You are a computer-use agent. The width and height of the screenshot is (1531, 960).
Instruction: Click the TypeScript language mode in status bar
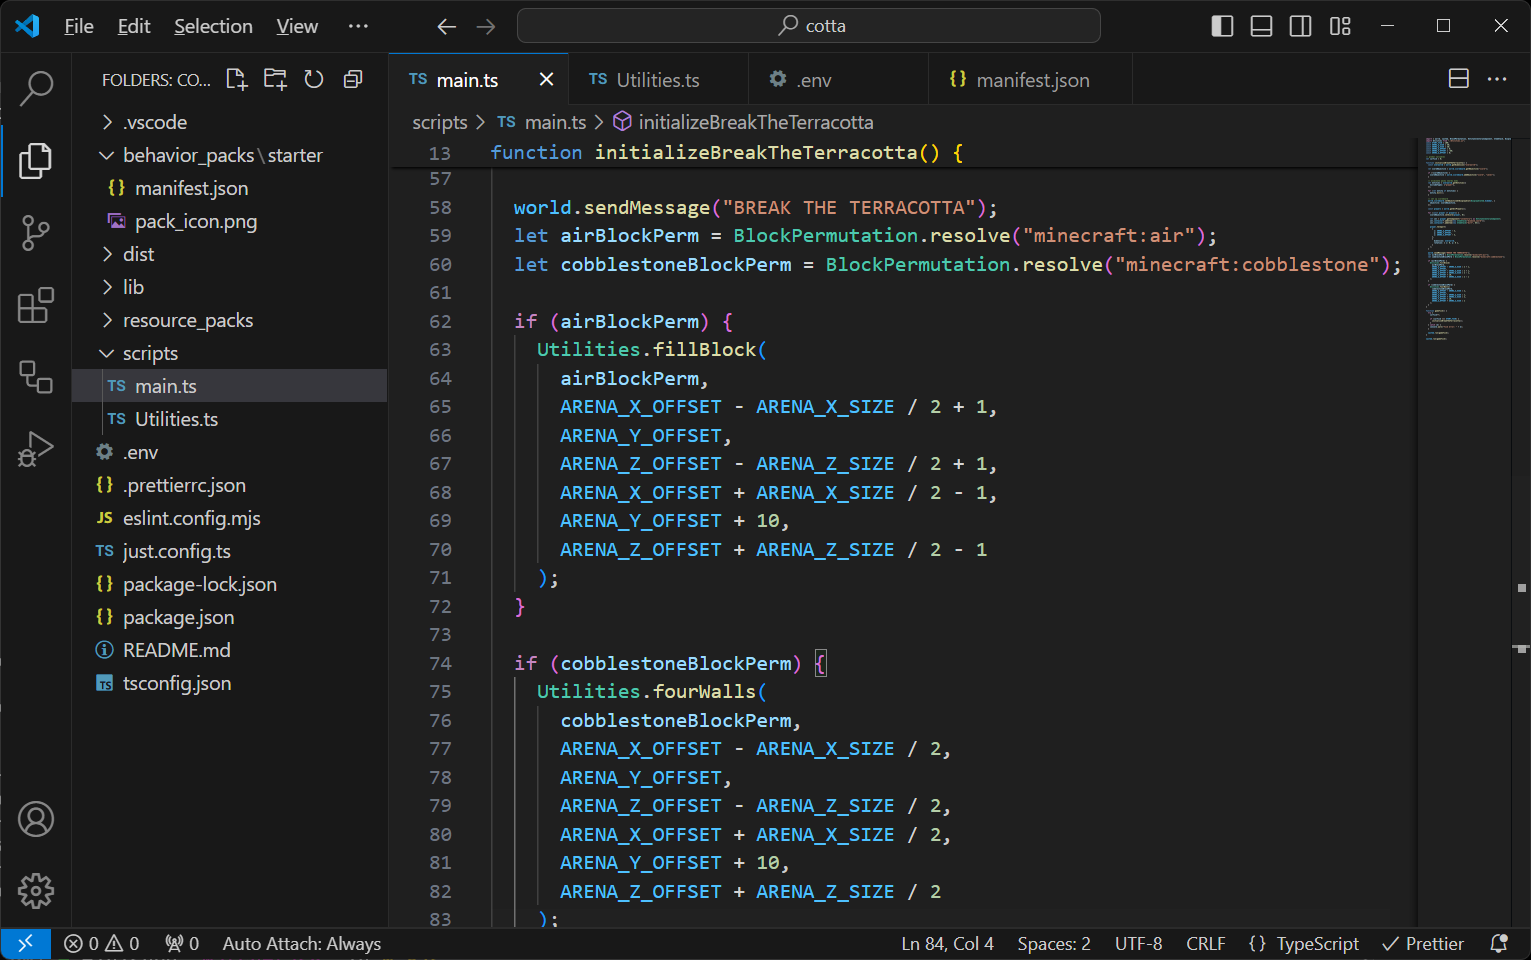(1317, 943)
